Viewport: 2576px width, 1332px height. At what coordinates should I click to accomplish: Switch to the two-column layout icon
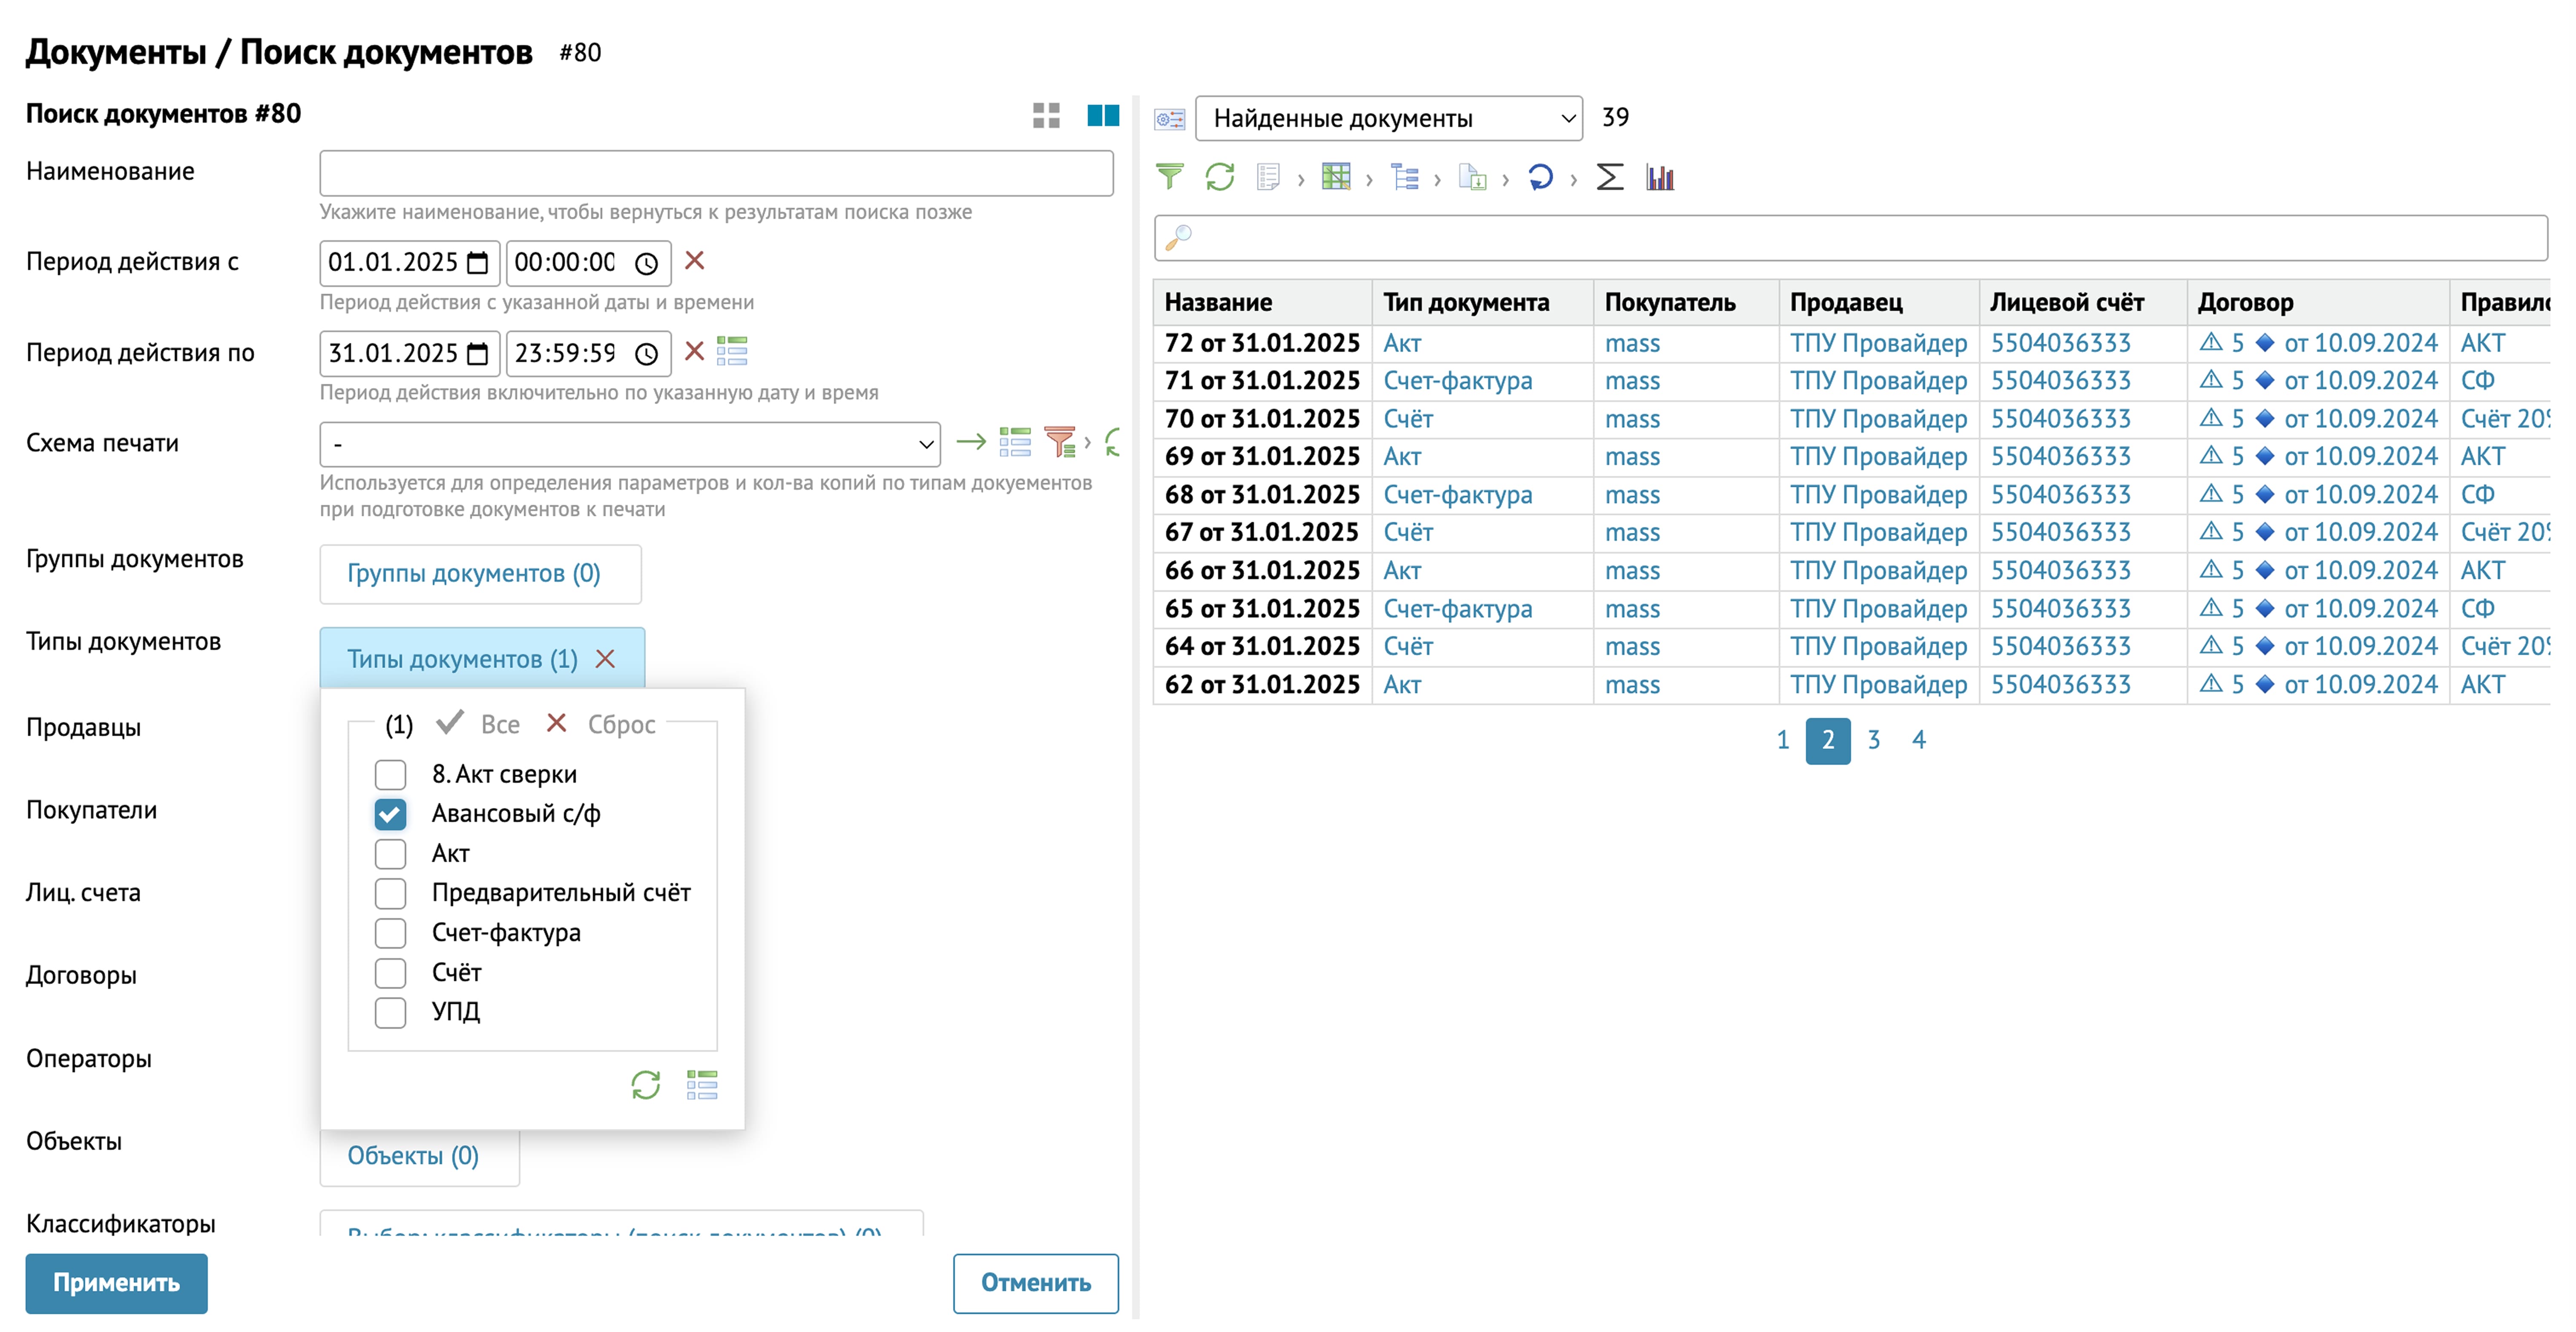[x=1103, y=116]
